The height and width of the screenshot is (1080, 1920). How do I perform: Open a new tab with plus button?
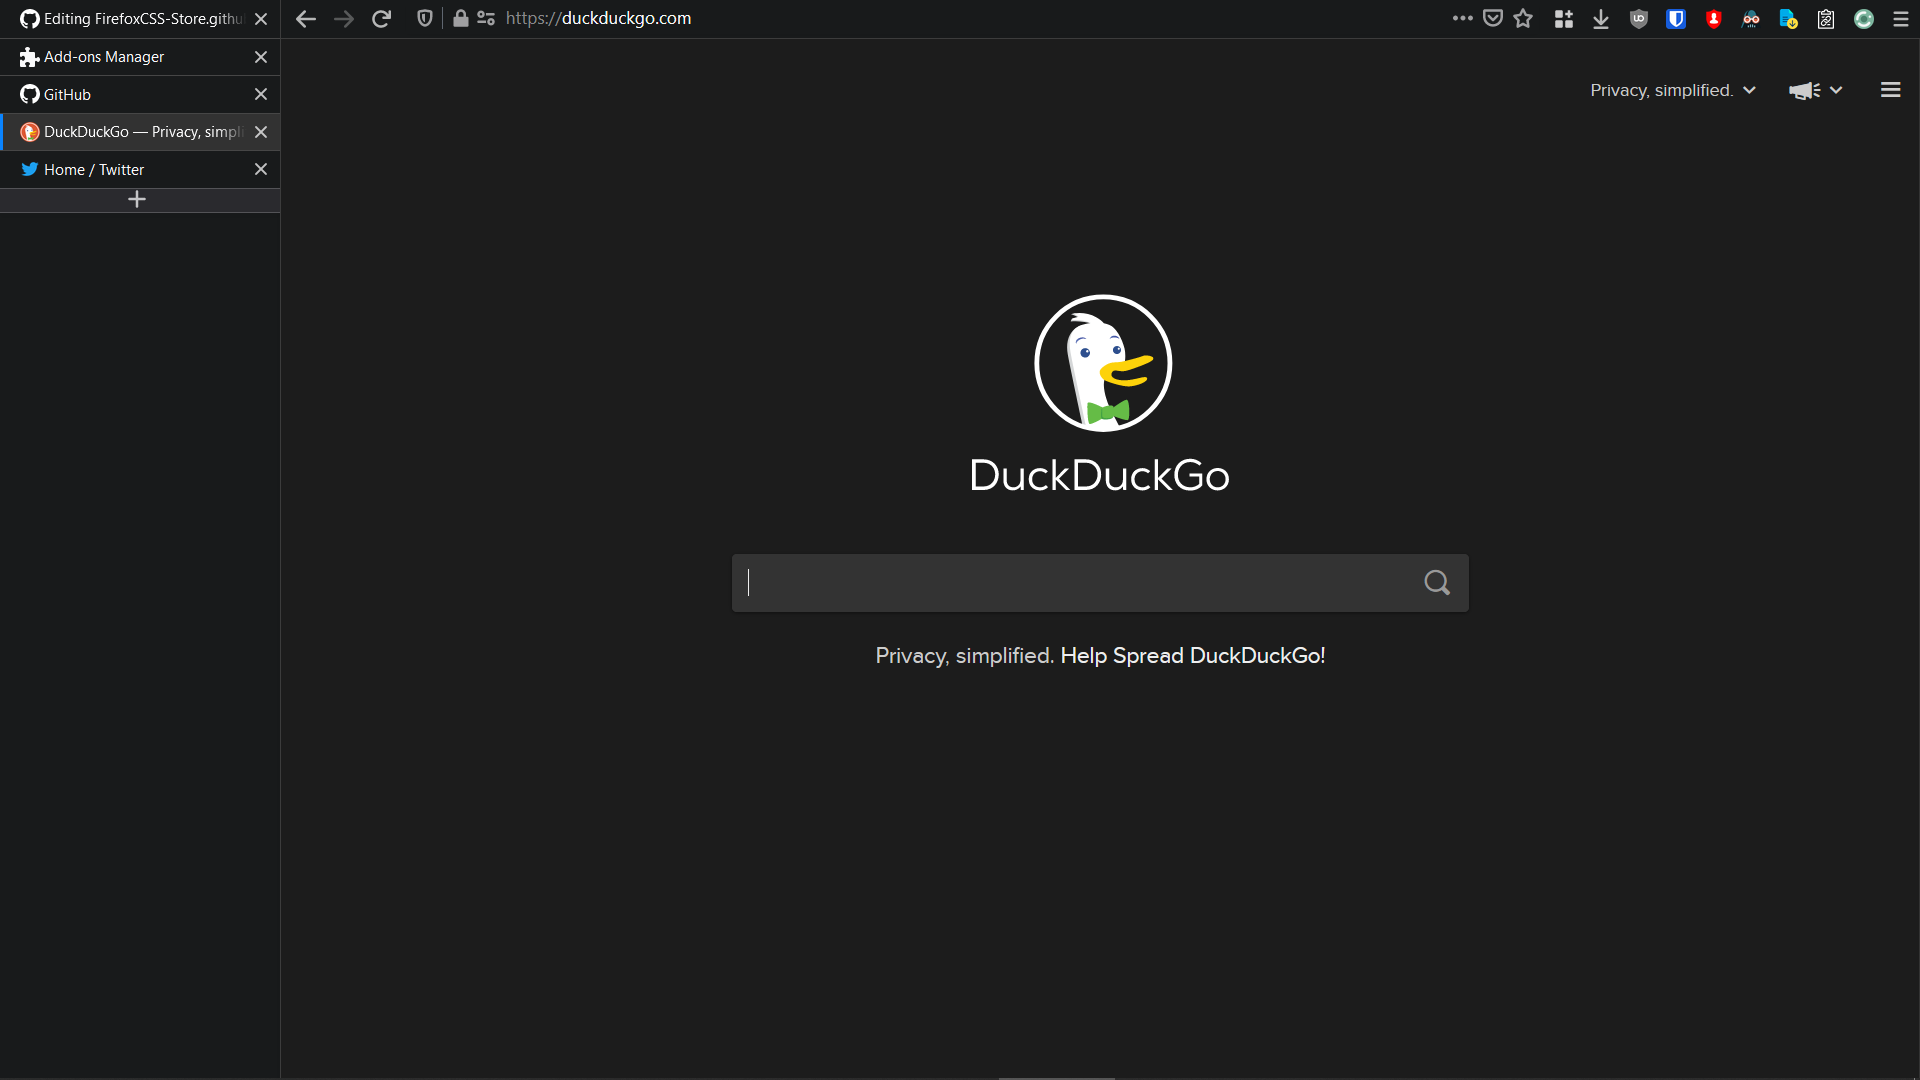click(x=137, y=200)
